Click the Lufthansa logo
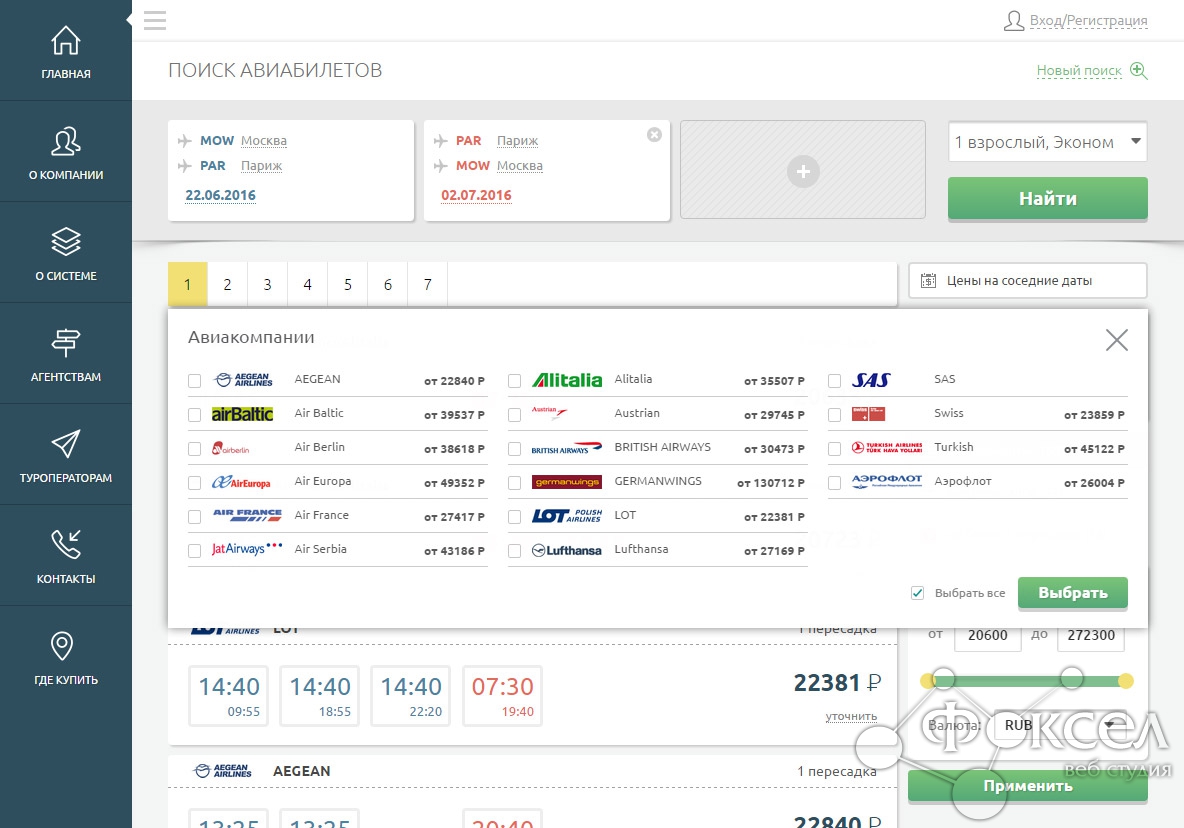This screenshot has width=1184, height=828. point(566,550)
